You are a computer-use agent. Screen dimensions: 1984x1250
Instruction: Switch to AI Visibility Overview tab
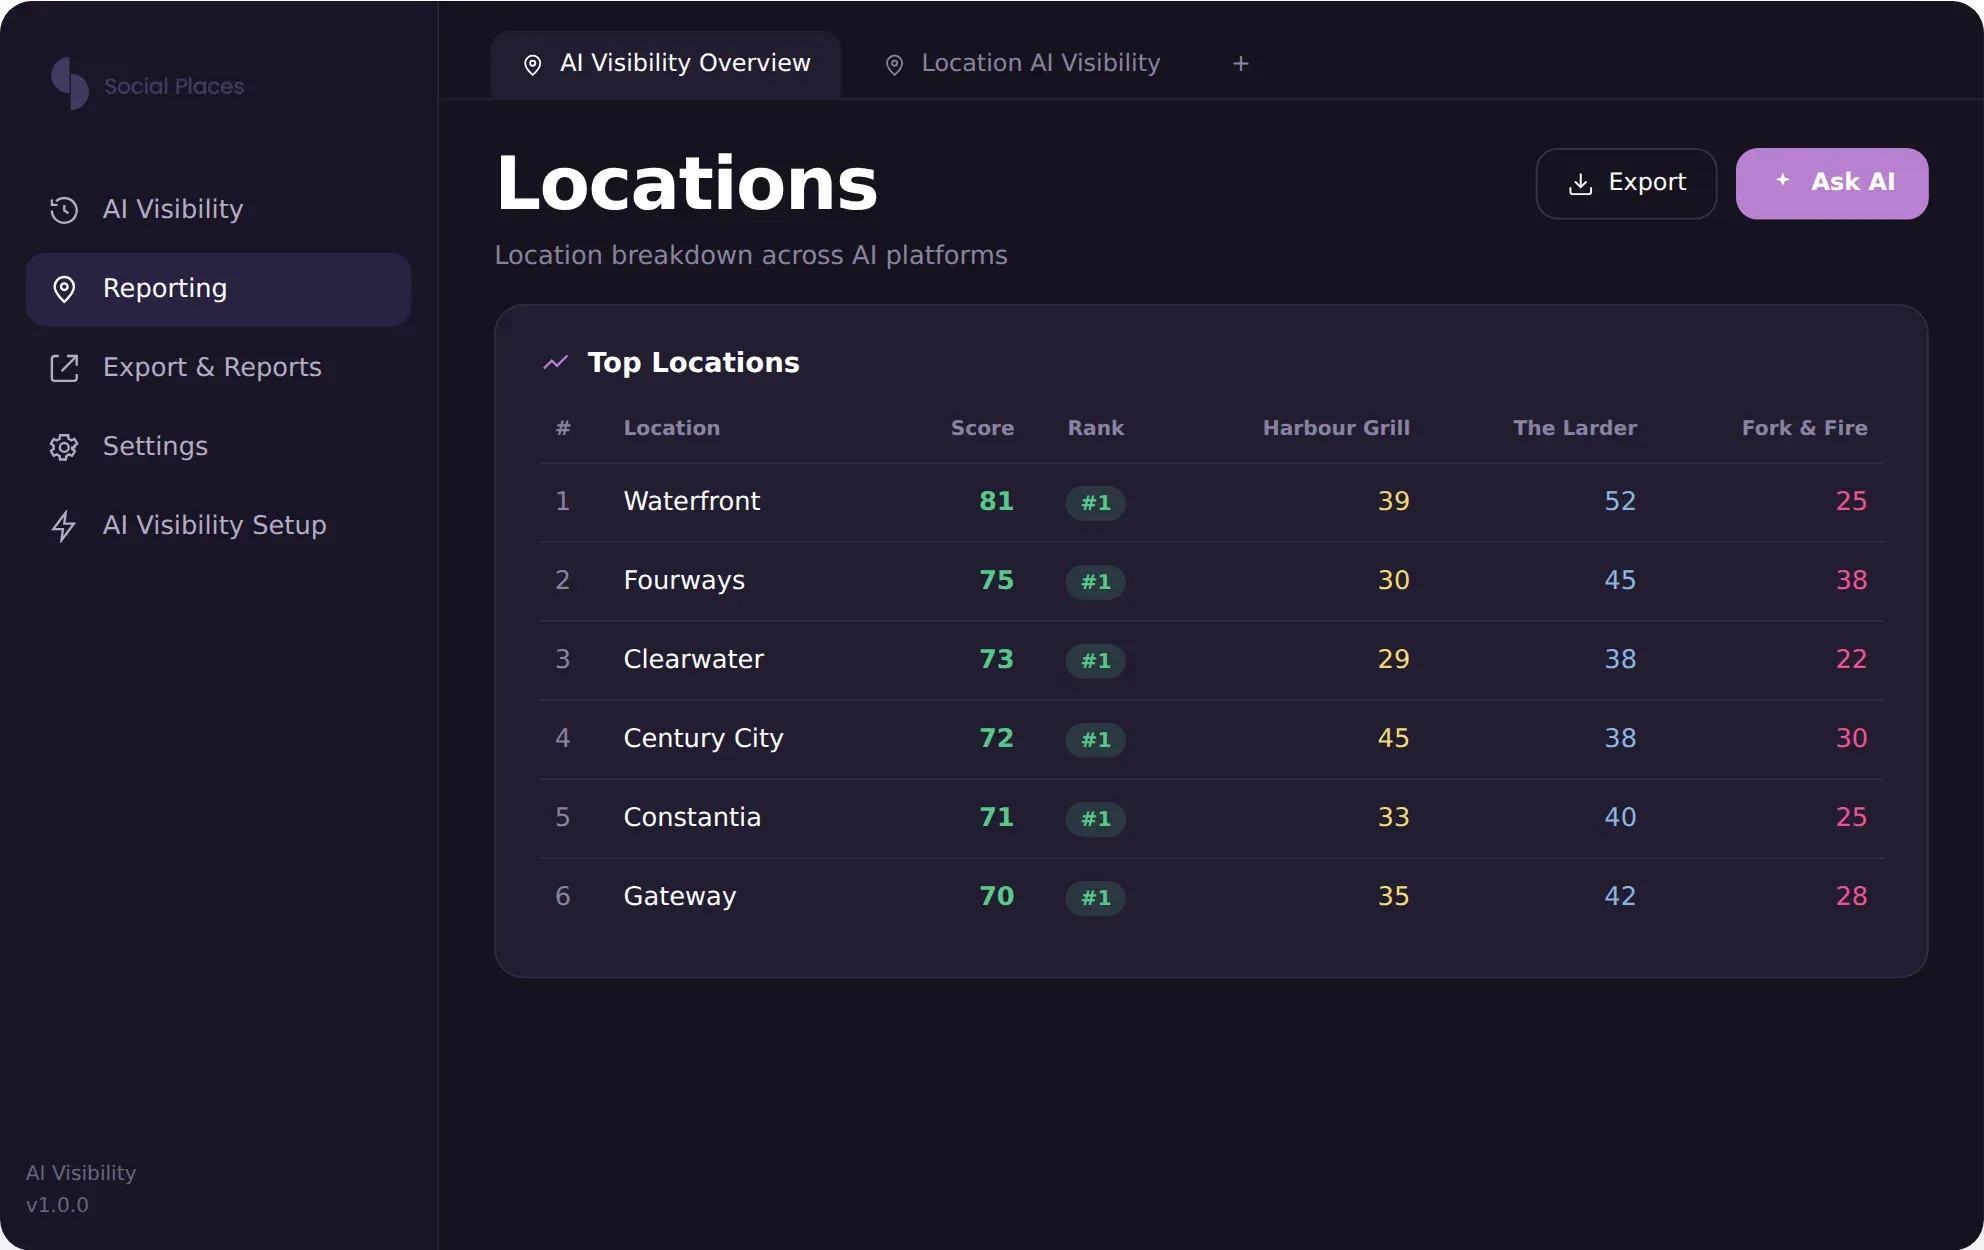(666, 64)
